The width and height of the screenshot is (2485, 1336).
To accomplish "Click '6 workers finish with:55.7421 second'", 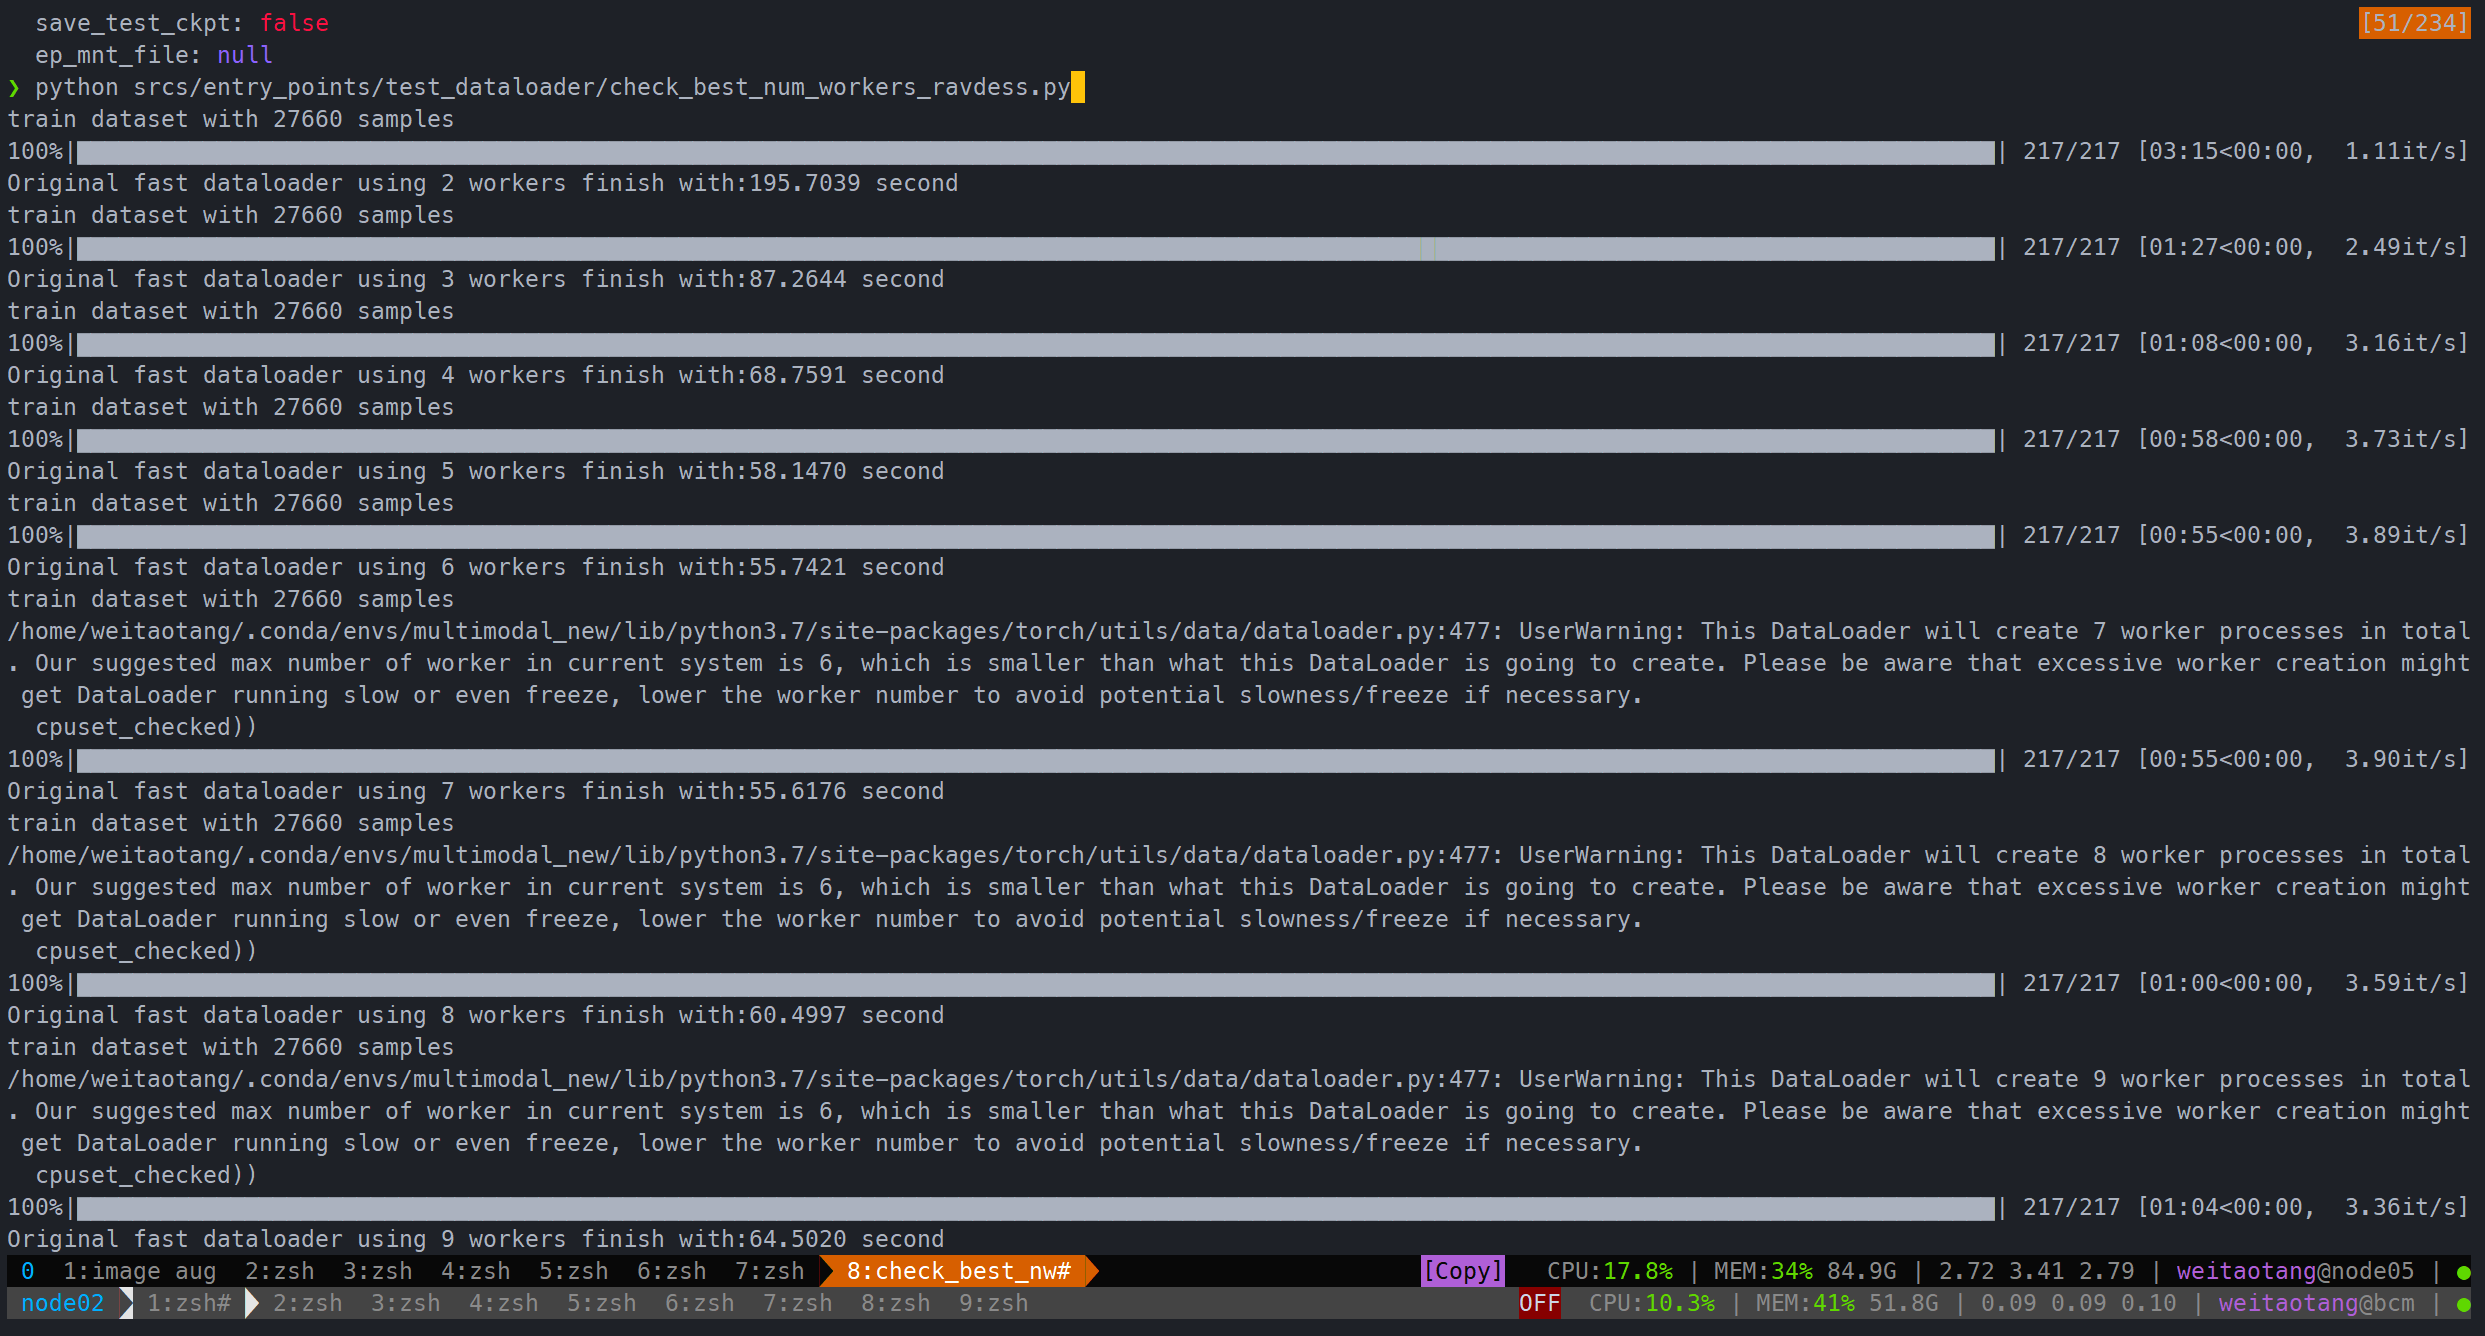I will (x=692, y=567).
